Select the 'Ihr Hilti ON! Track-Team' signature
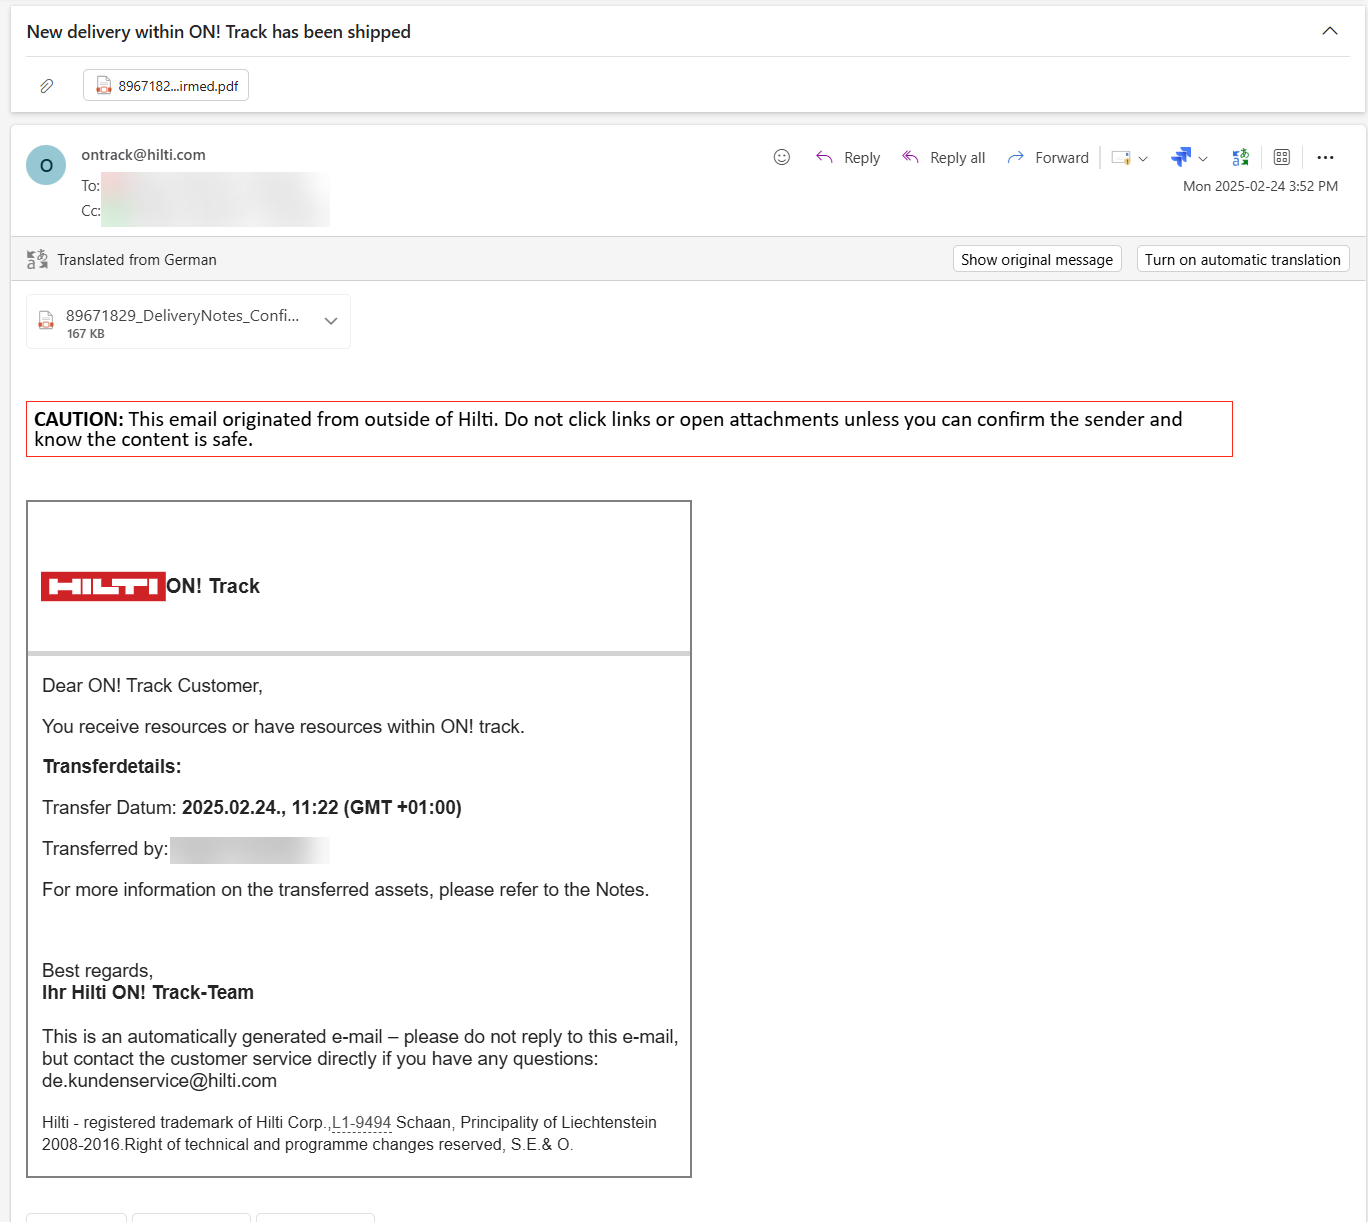 click(148, 993)
